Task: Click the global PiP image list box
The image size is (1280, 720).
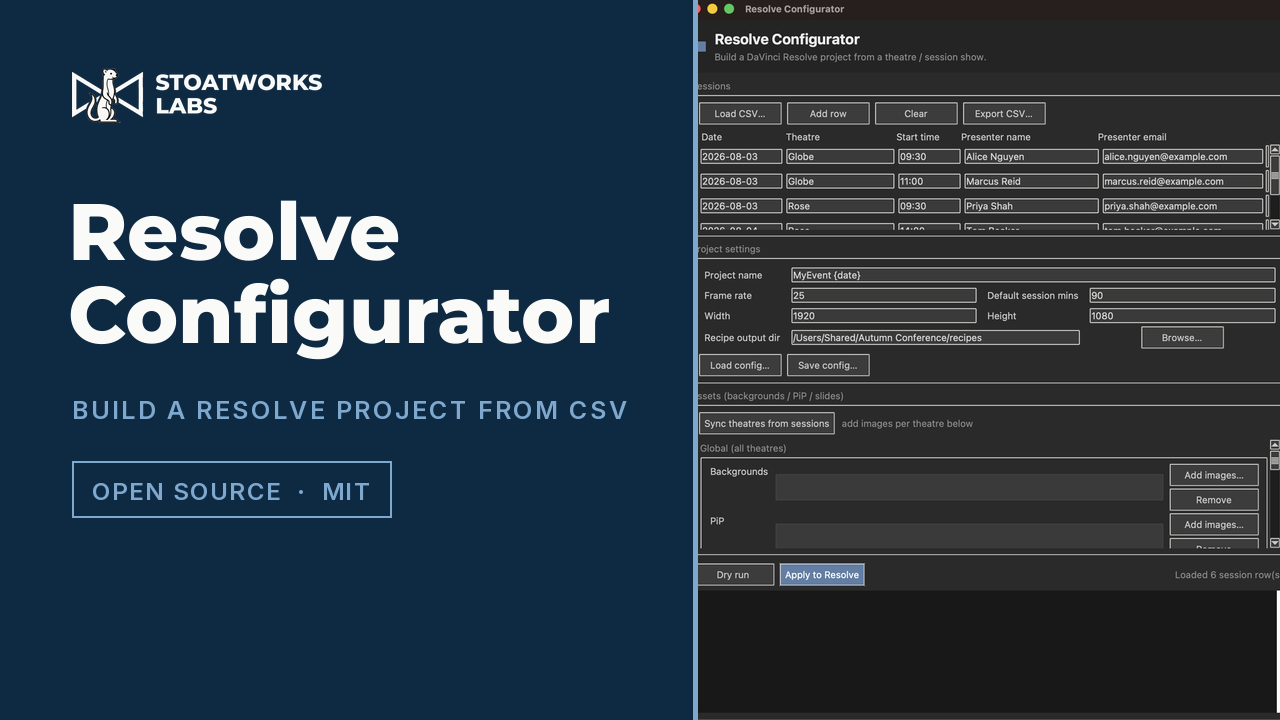Action: 969,536
